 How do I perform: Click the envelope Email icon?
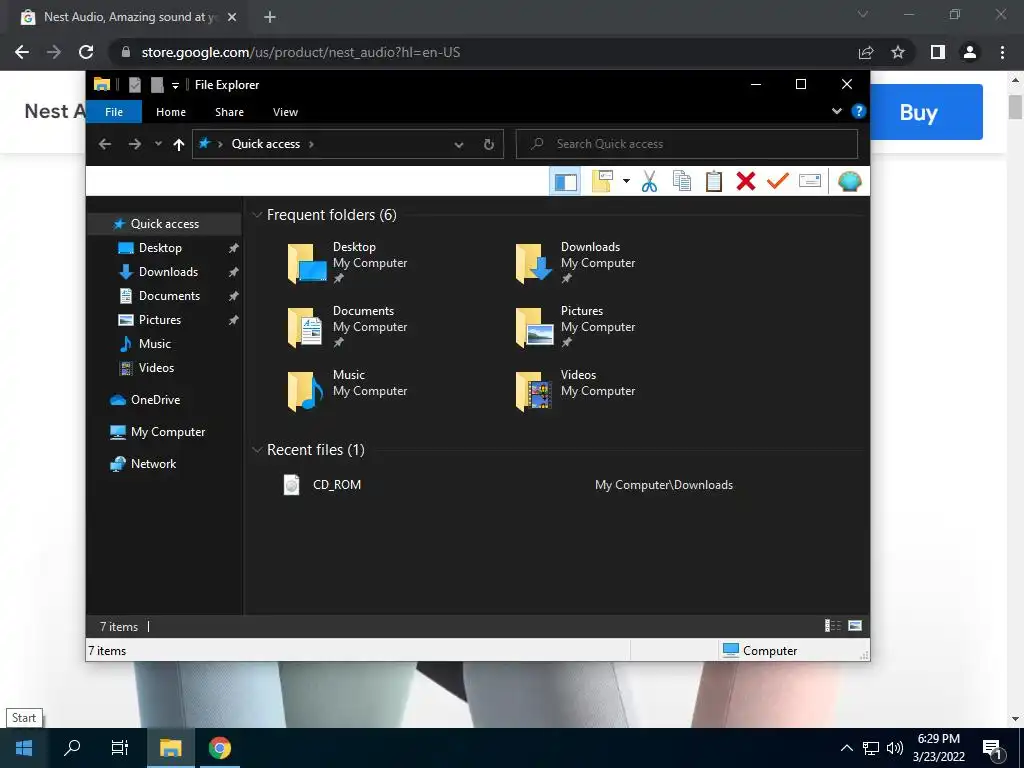click(x=810, y=181)
